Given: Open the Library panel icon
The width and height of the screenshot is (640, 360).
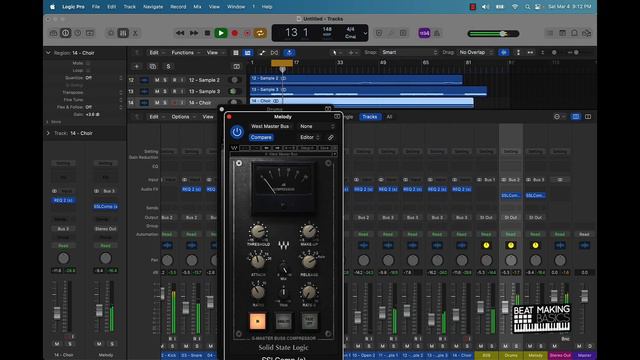Looking at the screenshot, I should click(53, 33).
